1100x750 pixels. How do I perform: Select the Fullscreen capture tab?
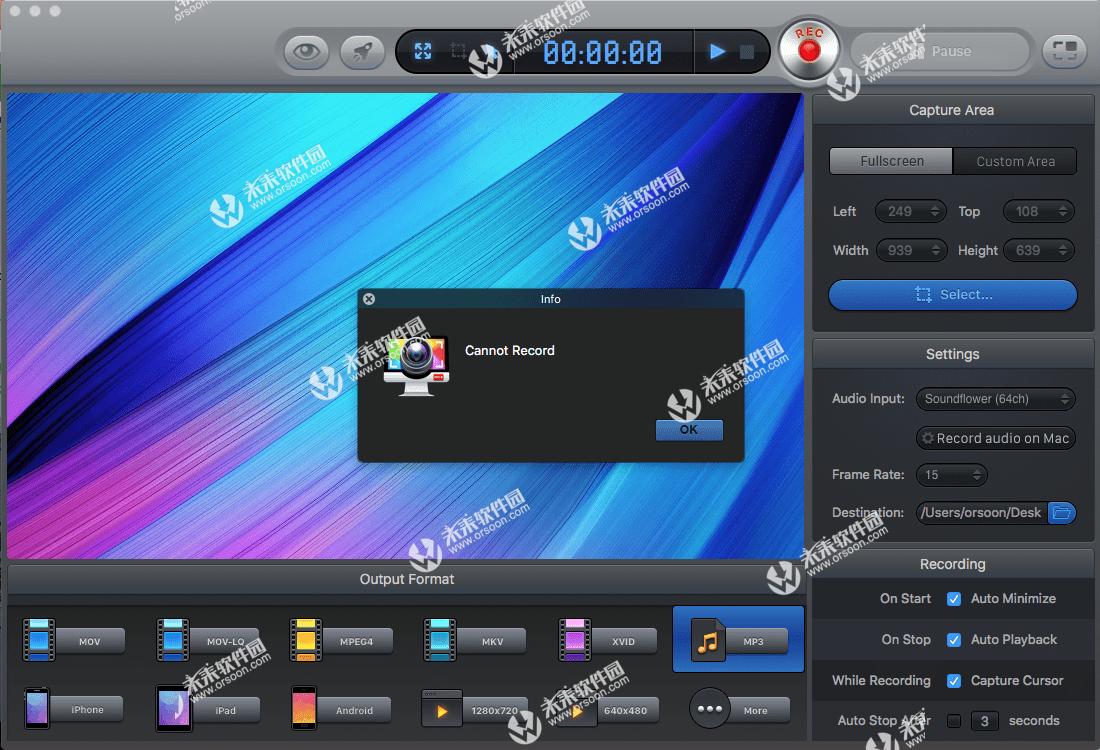click(x=890, y=160)
